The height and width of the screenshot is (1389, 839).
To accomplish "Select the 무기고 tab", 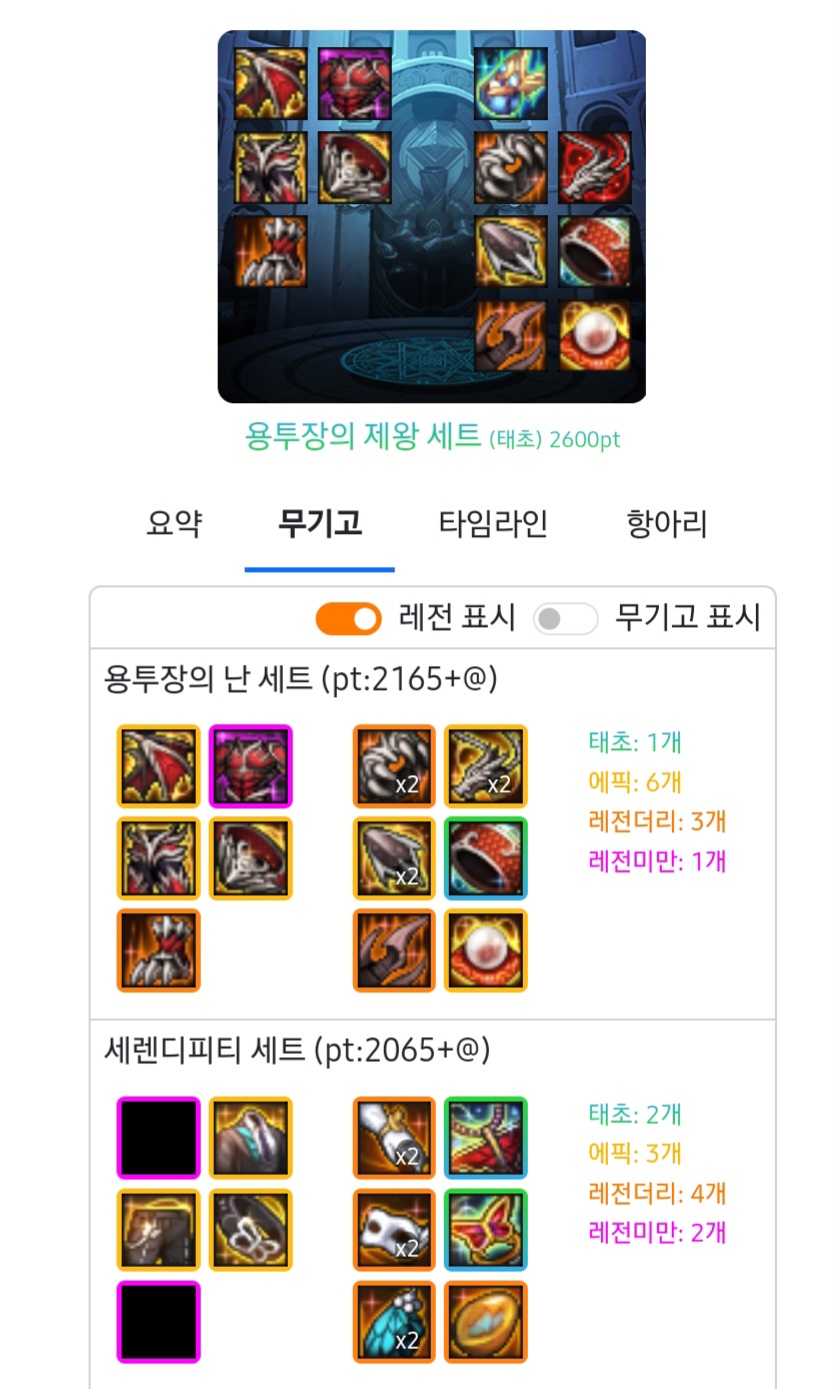I will pyautogui.click(x=320, y=523).
